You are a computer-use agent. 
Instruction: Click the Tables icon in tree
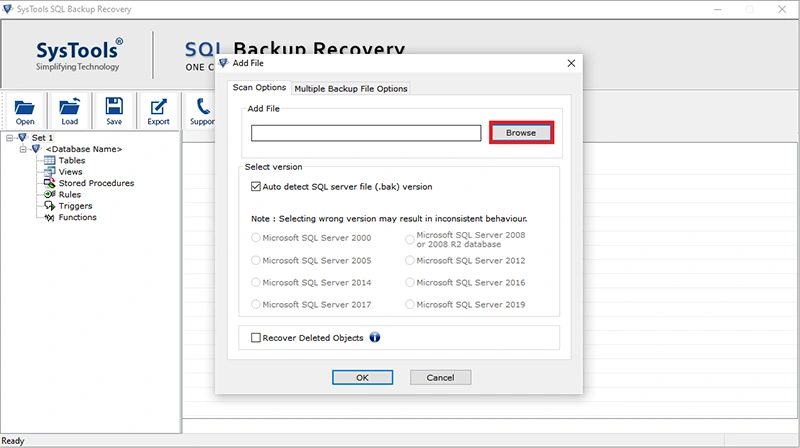[x=49, y=160]
